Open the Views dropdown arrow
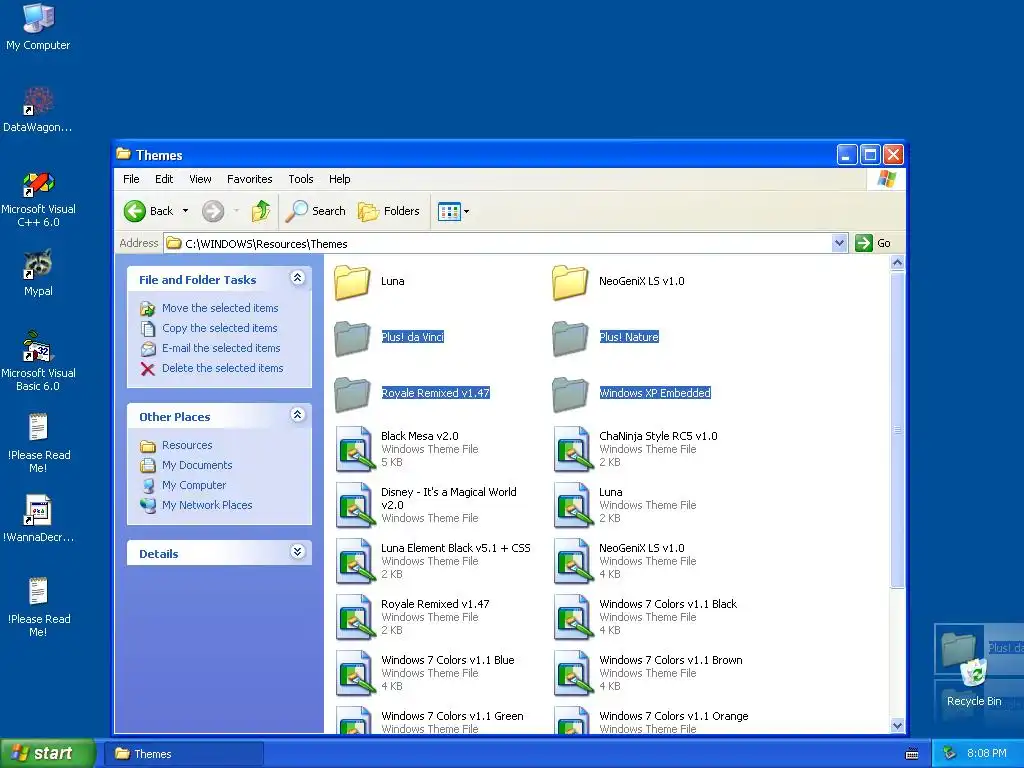The image size is (1024, 768). (x=466, y=212)
